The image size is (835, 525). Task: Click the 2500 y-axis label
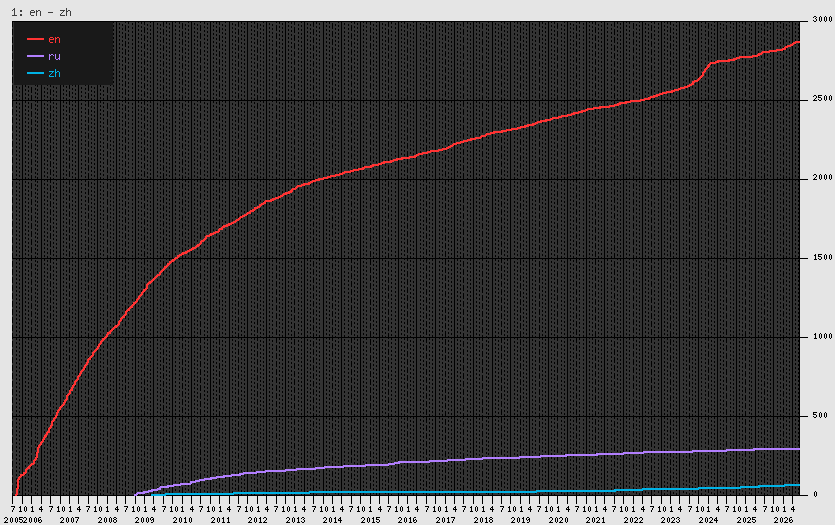click(823, 99)
